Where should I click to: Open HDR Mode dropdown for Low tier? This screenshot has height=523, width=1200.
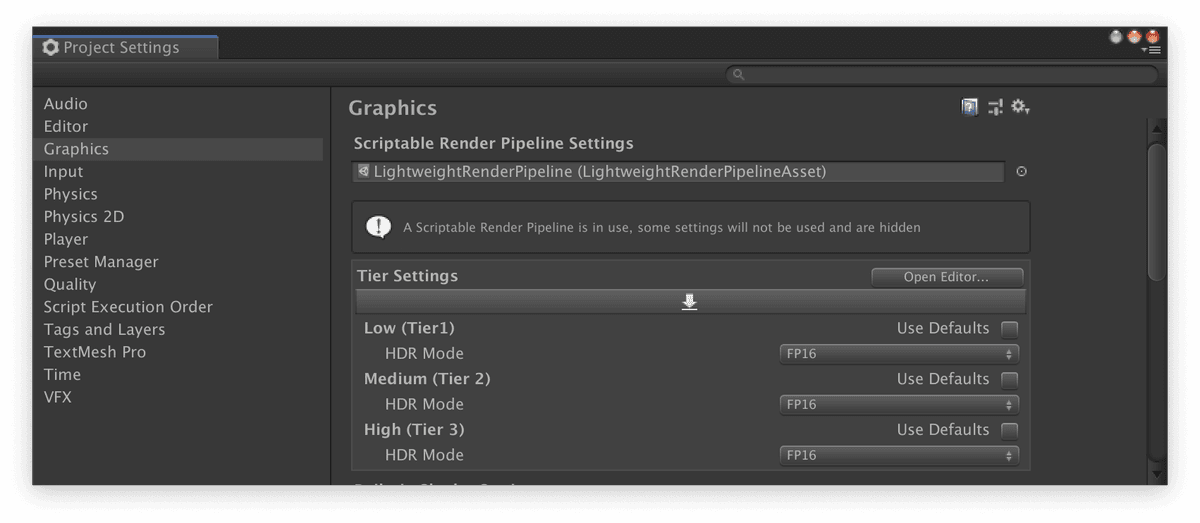[x=899, y=354]
